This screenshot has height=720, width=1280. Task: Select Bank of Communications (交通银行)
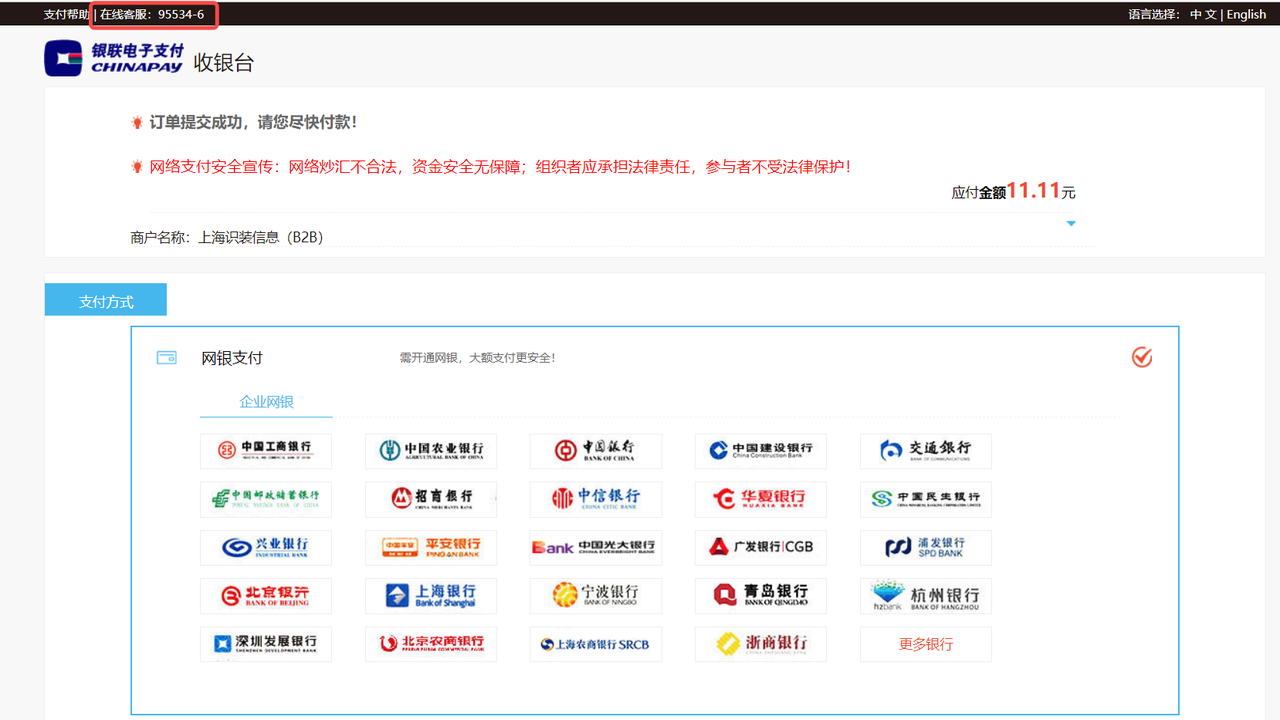926,451
